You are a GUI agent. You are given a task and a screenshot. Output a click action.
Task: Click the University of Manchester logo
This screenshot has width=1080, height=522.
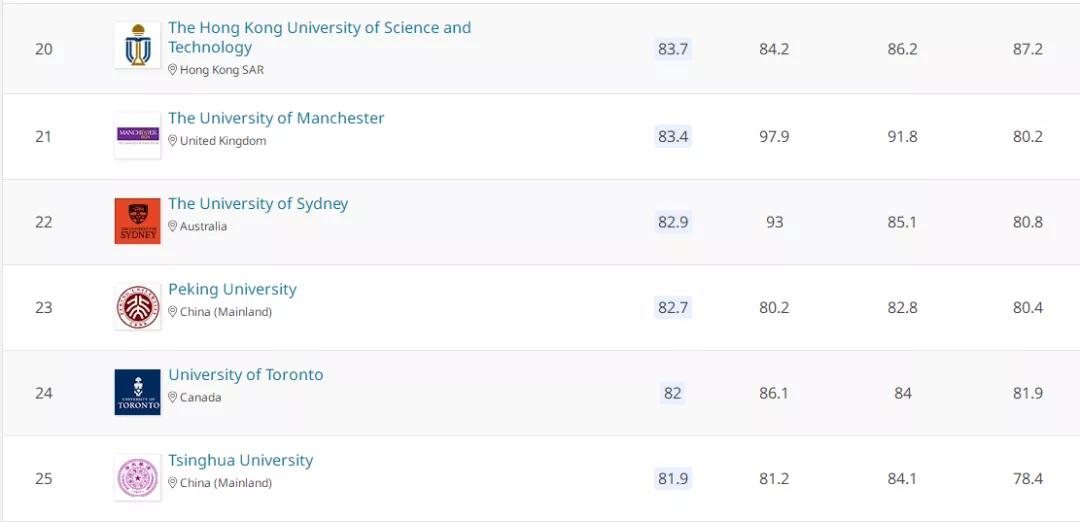pos(137,135)
